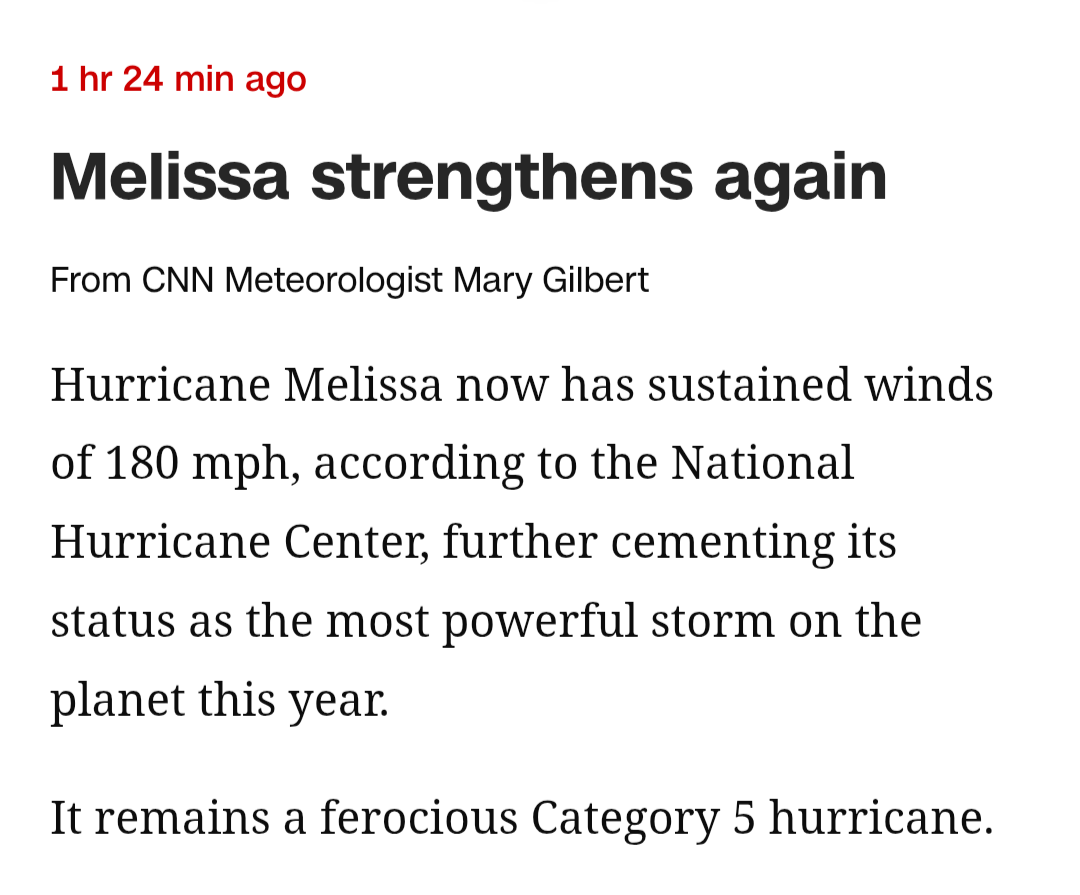Click the phrase 'further cementing its'

[x=670, y=542]
